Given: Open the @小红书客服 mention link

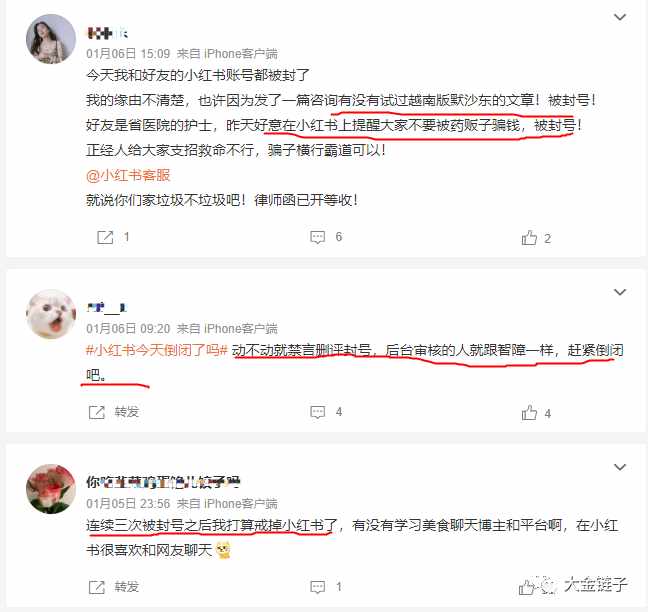Looking at the screenshot, I should click(128, 175).
